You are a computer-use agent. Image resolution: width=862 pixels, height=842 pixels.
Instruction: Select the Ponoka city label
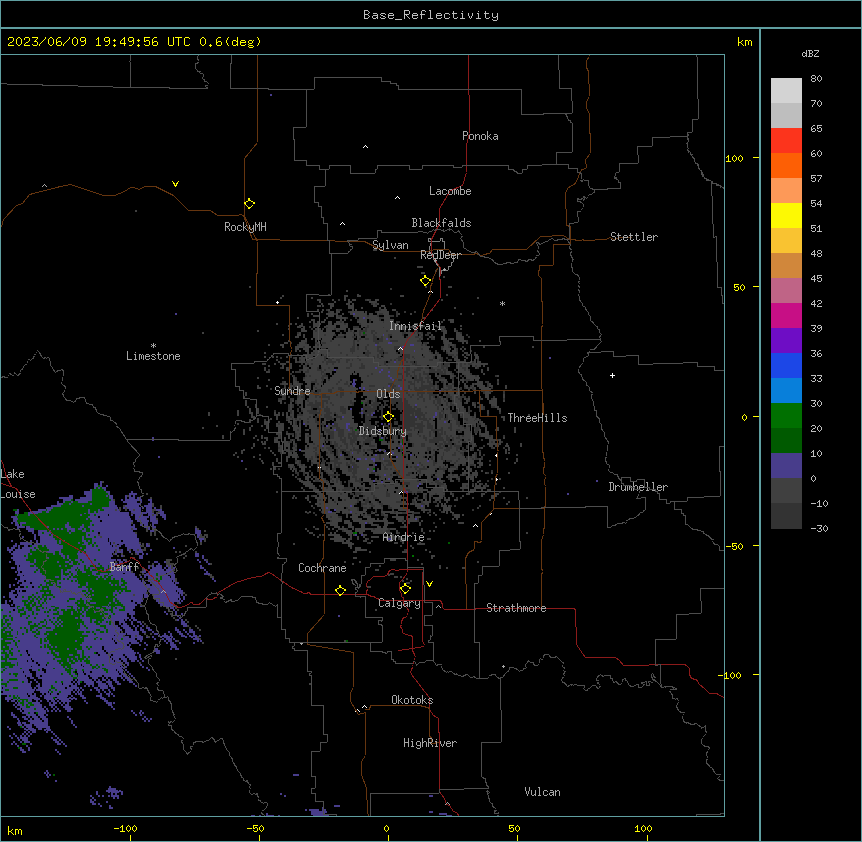click(480, 136)
